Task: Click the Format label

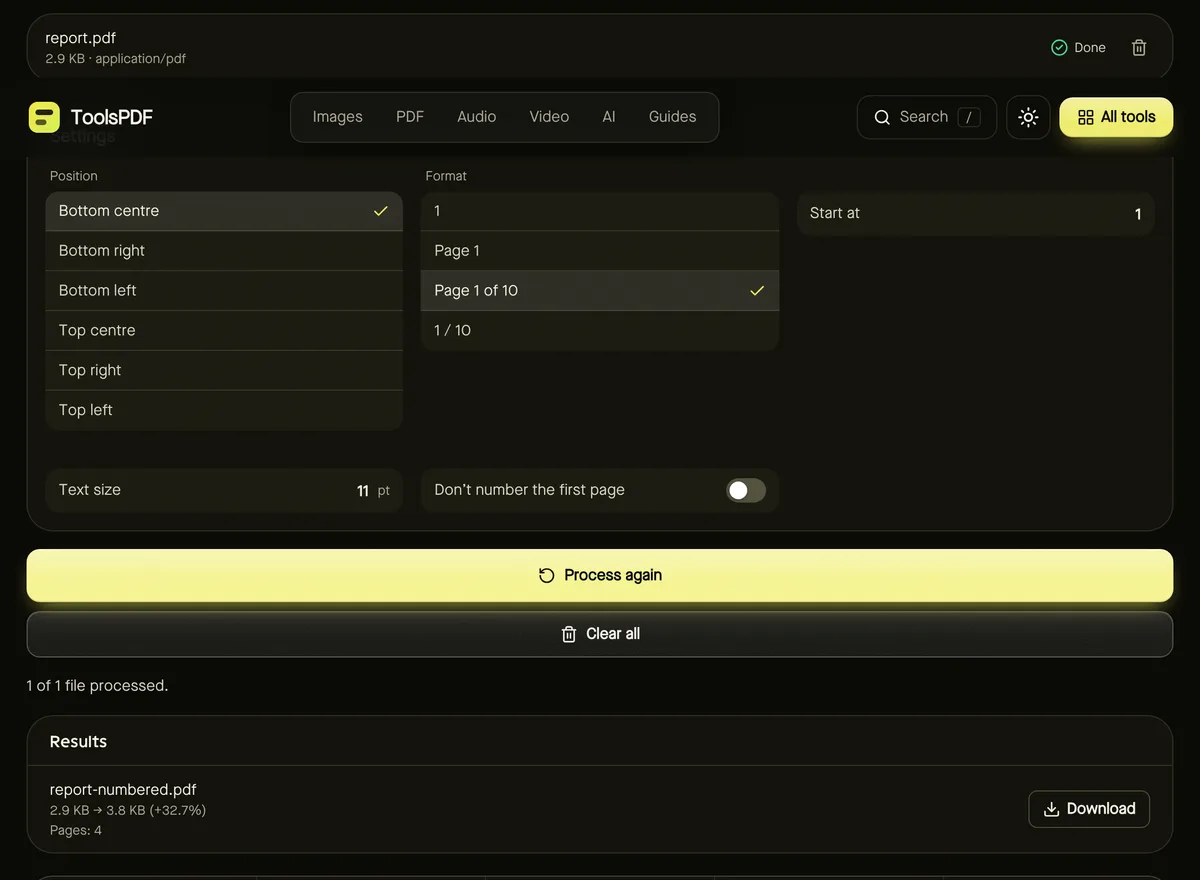Action: 446,176
